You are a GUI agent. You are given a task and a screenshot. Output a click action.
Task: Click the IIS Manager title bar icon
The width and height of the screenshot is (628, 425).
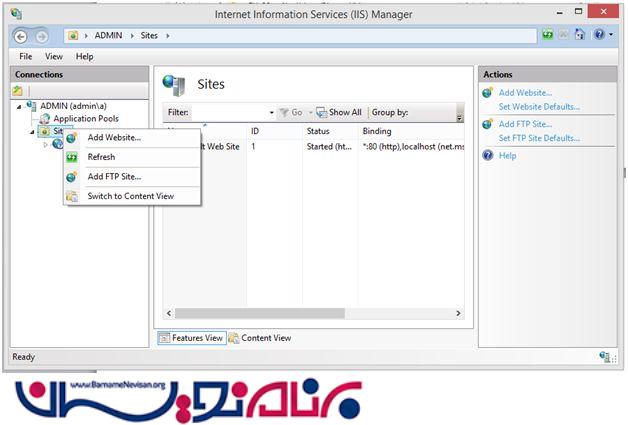pos(16,14)
